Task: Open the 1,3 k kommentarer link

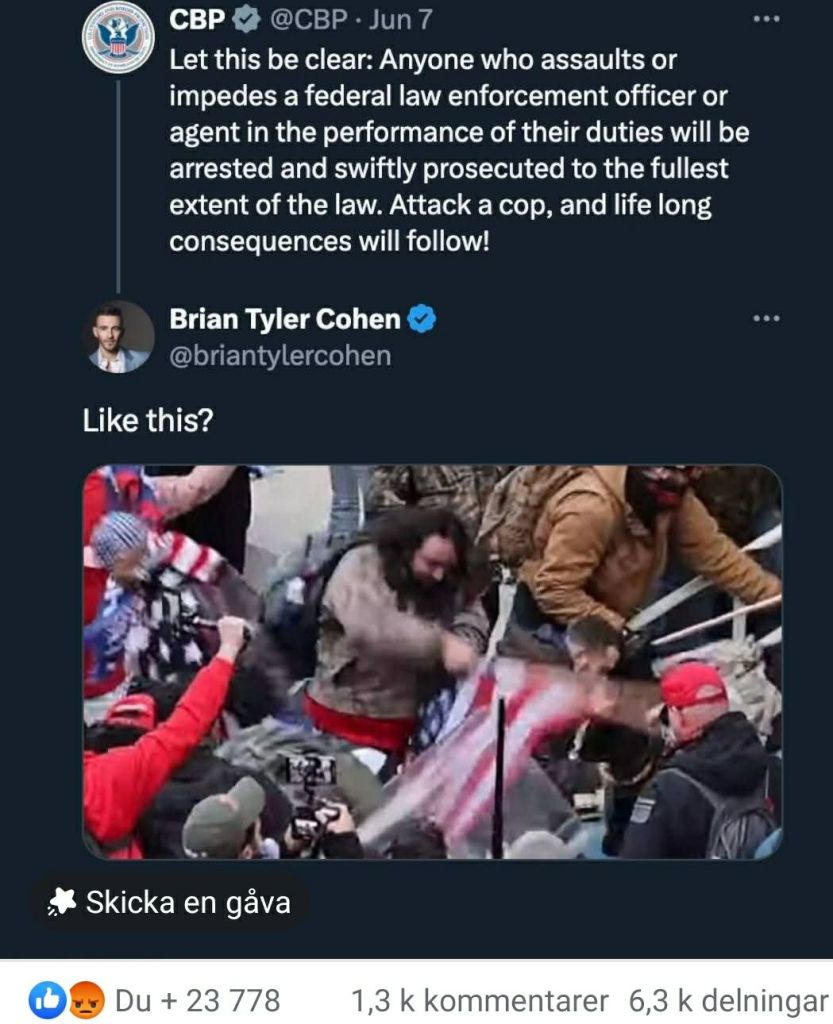Action: point(480,1000)
